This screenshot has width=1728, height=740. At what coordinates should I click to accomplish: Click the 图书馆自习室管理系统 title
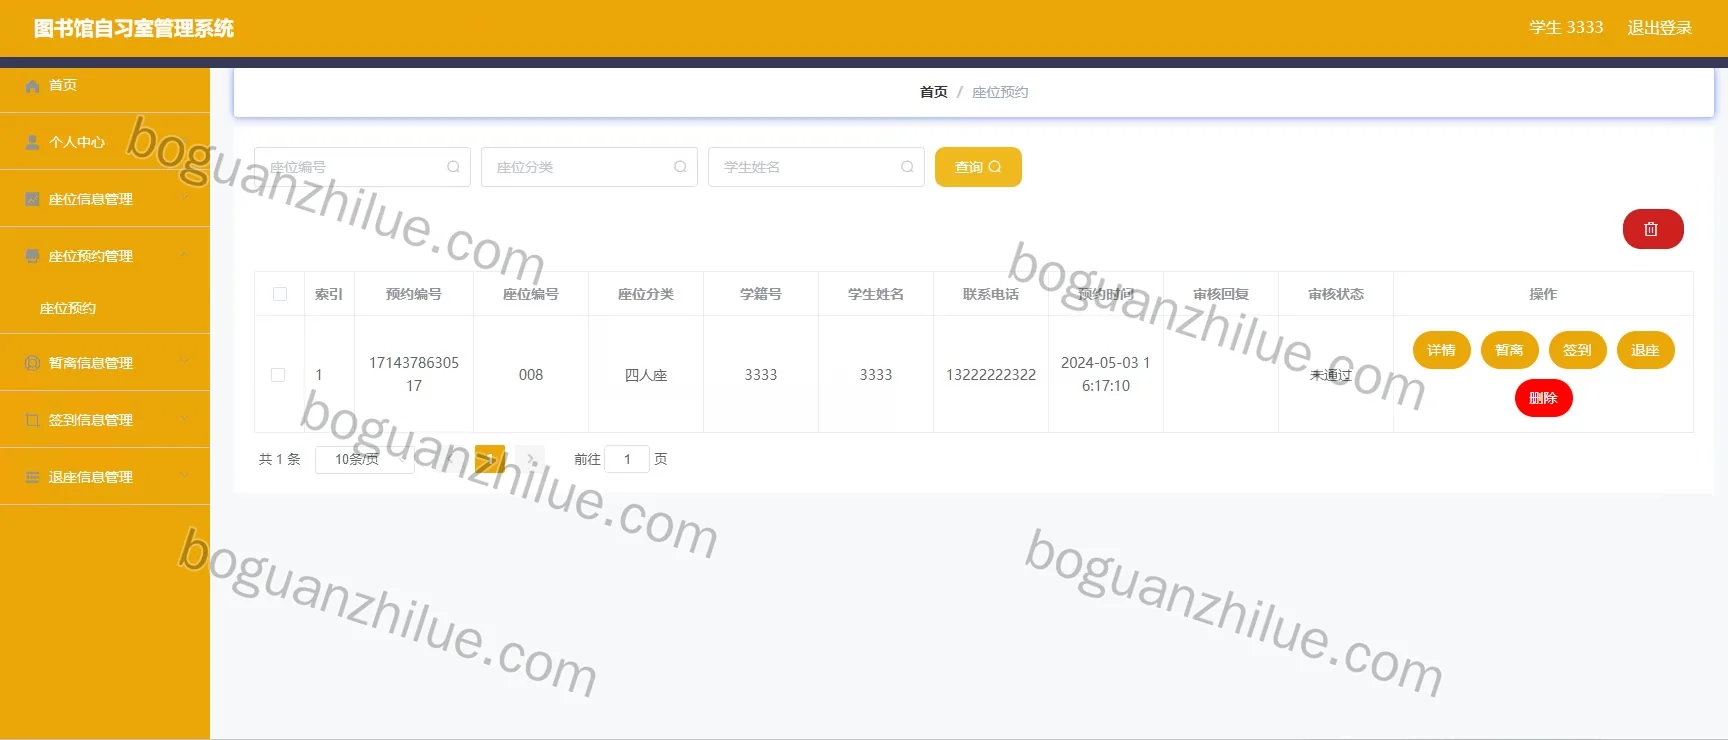134,28
